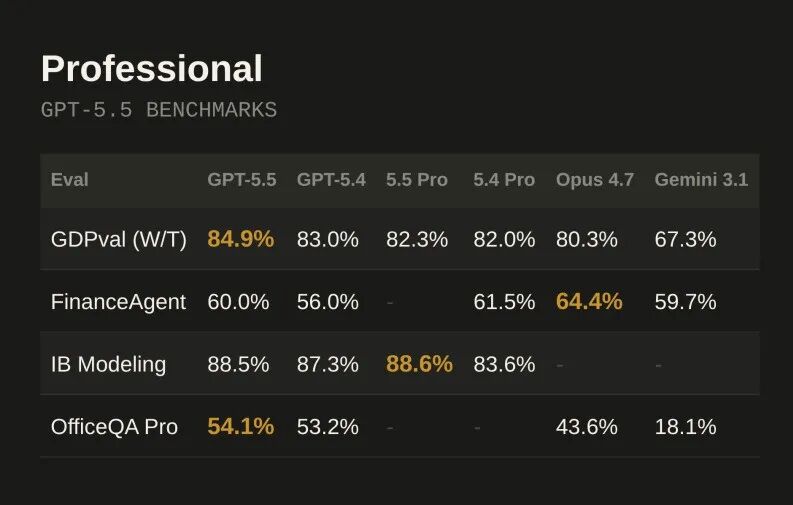The height and width of the screenshot is (505, 793).
Task: Select the GPT-5.5 BENCHMARKS subtitle
Action: pyautogui.click(x=159, y=110)
